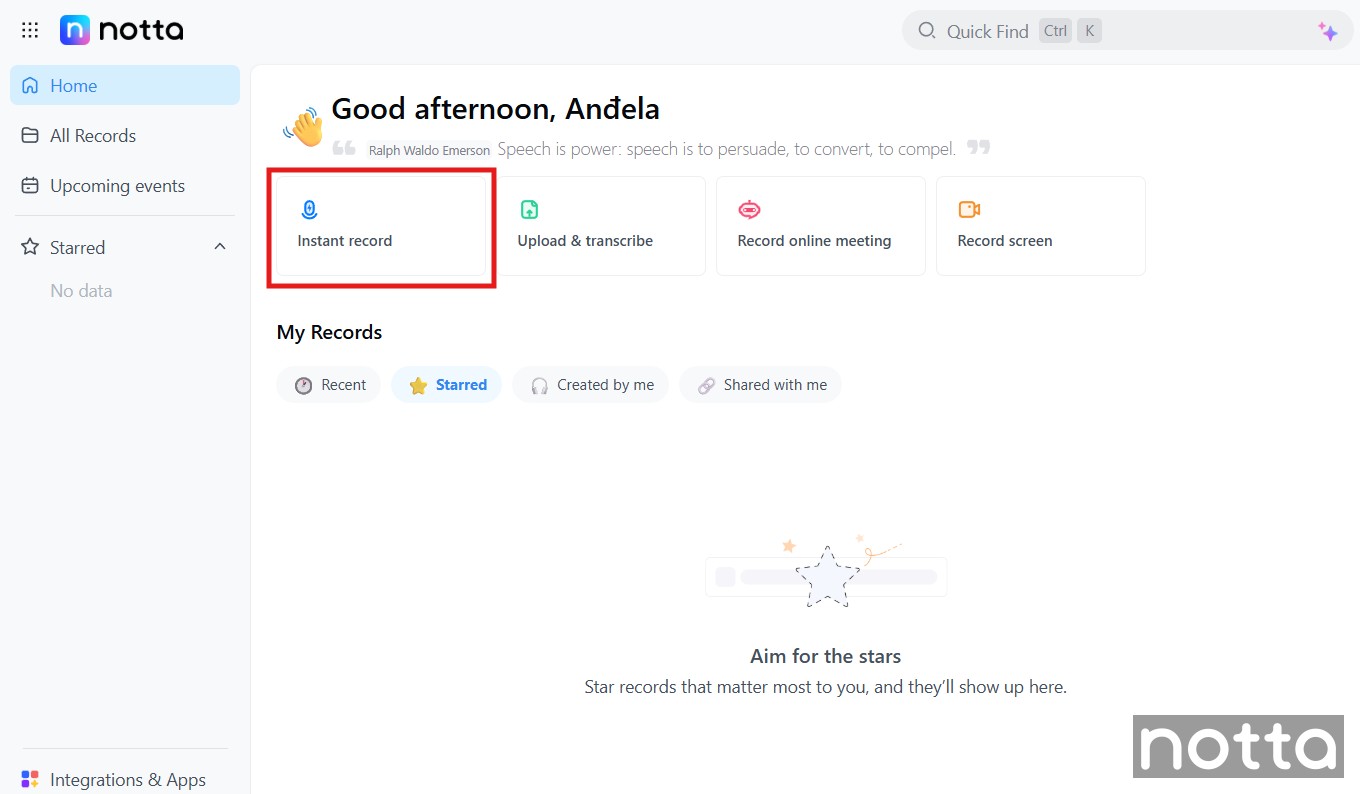Click the Notta logo

[122, 30]
